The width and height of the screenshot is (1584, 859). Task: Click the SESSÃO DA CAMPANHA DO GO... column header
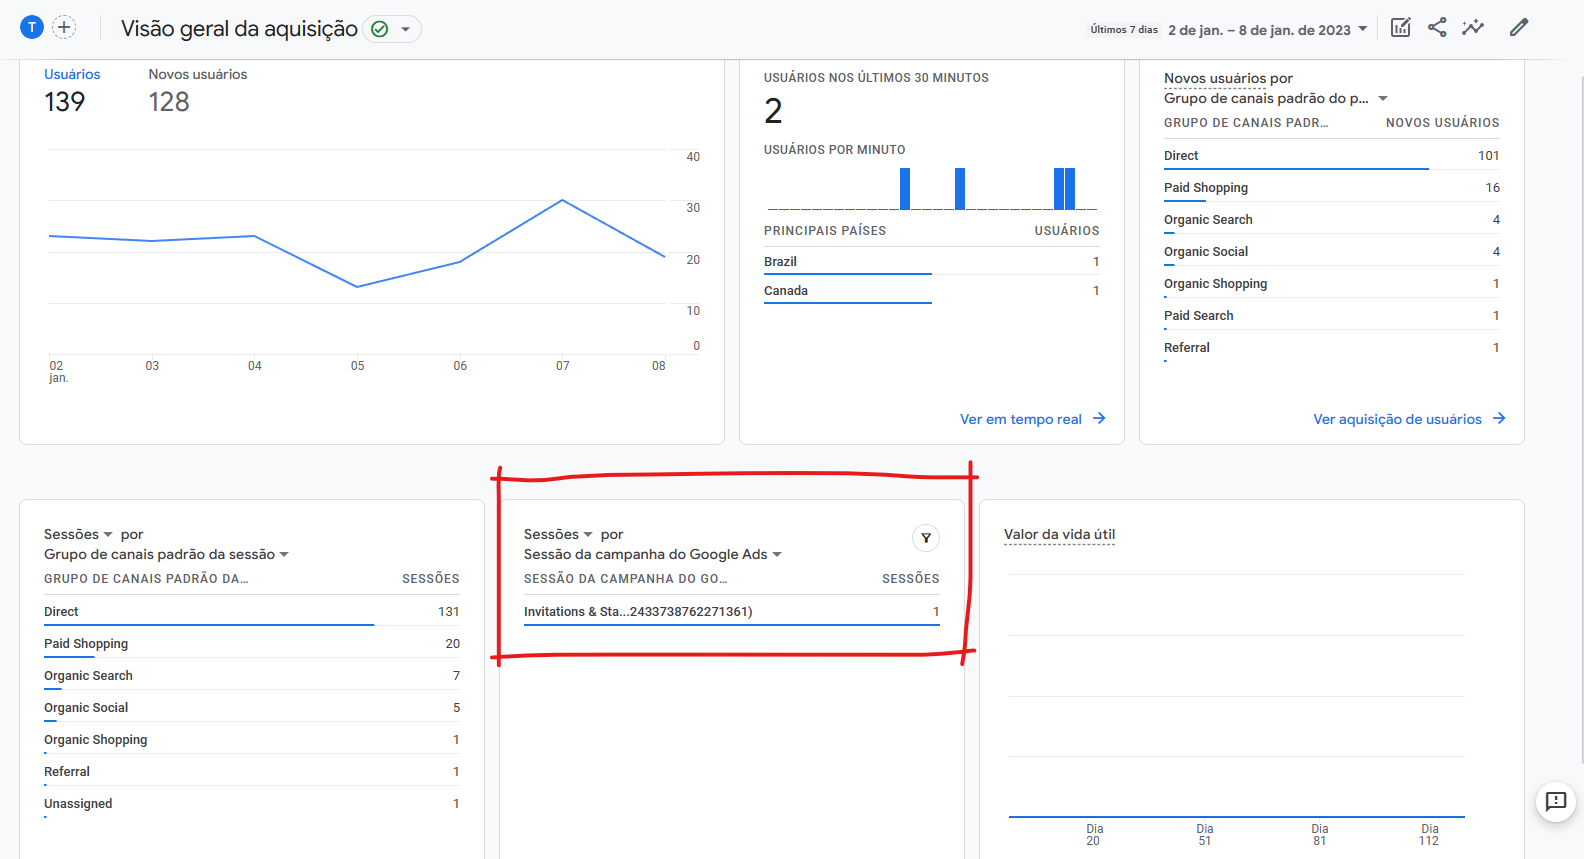coord(626,579)
